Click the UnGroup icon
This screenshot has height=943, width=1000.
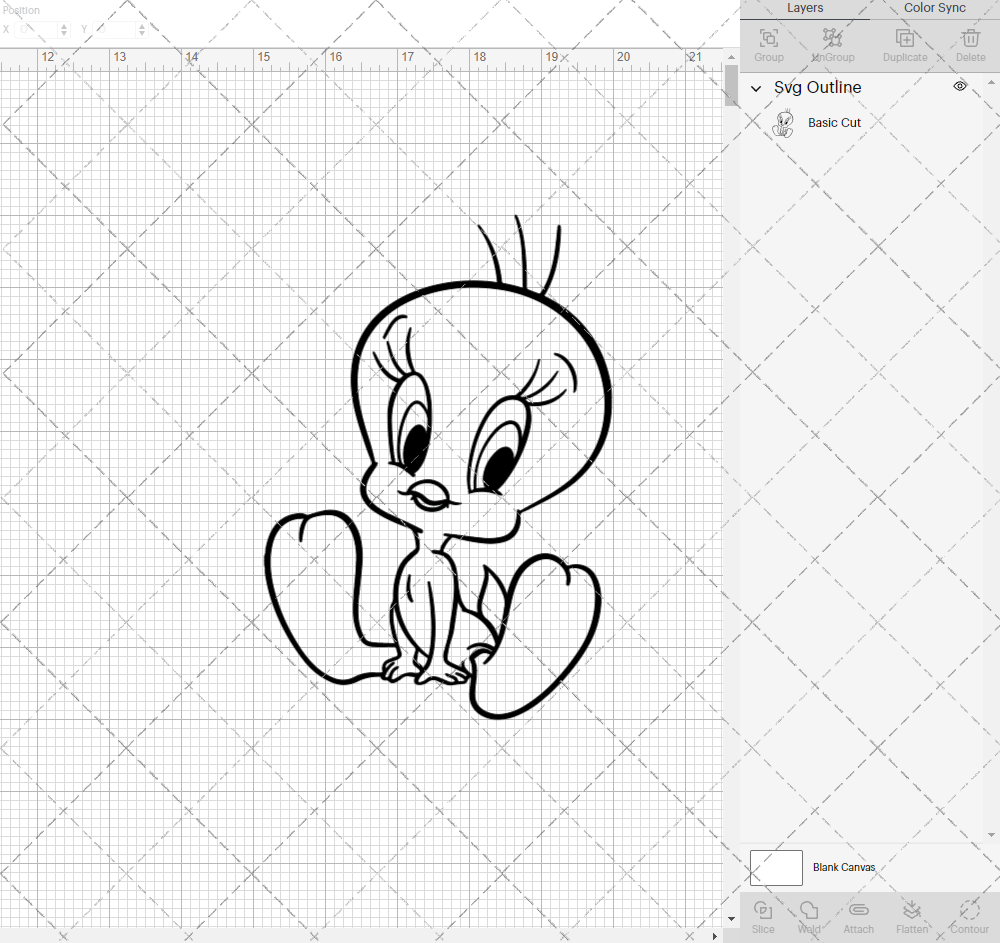click(832, 38)
